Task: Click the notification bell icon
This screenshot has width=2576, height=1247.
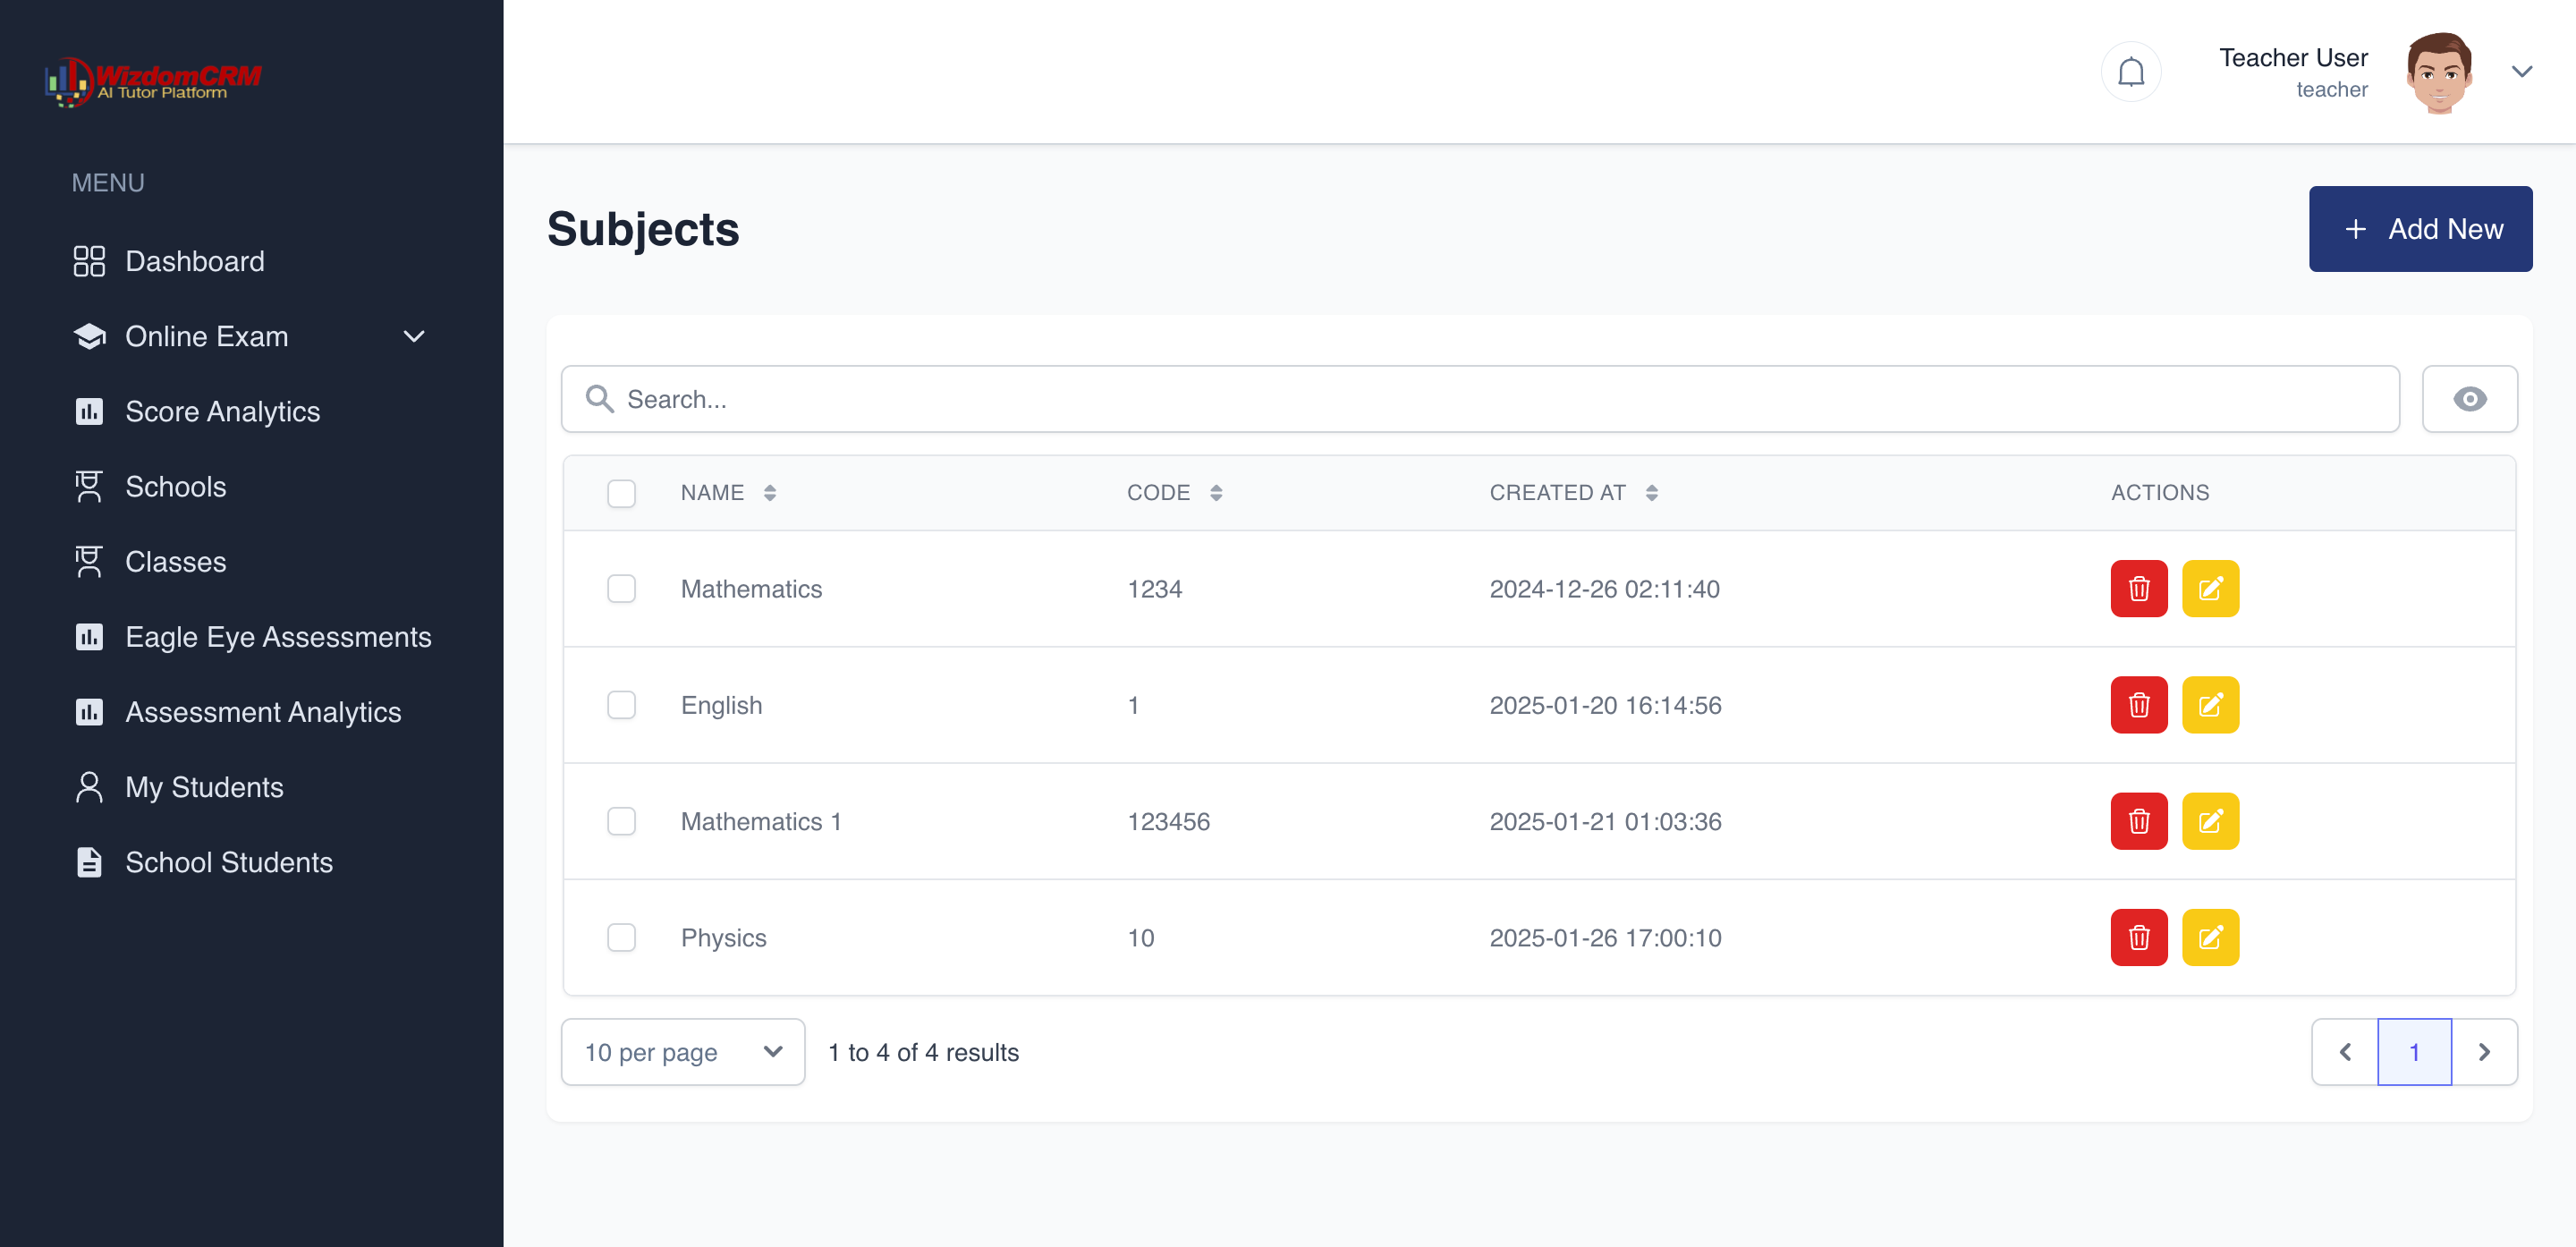Action: (2131, 72)
